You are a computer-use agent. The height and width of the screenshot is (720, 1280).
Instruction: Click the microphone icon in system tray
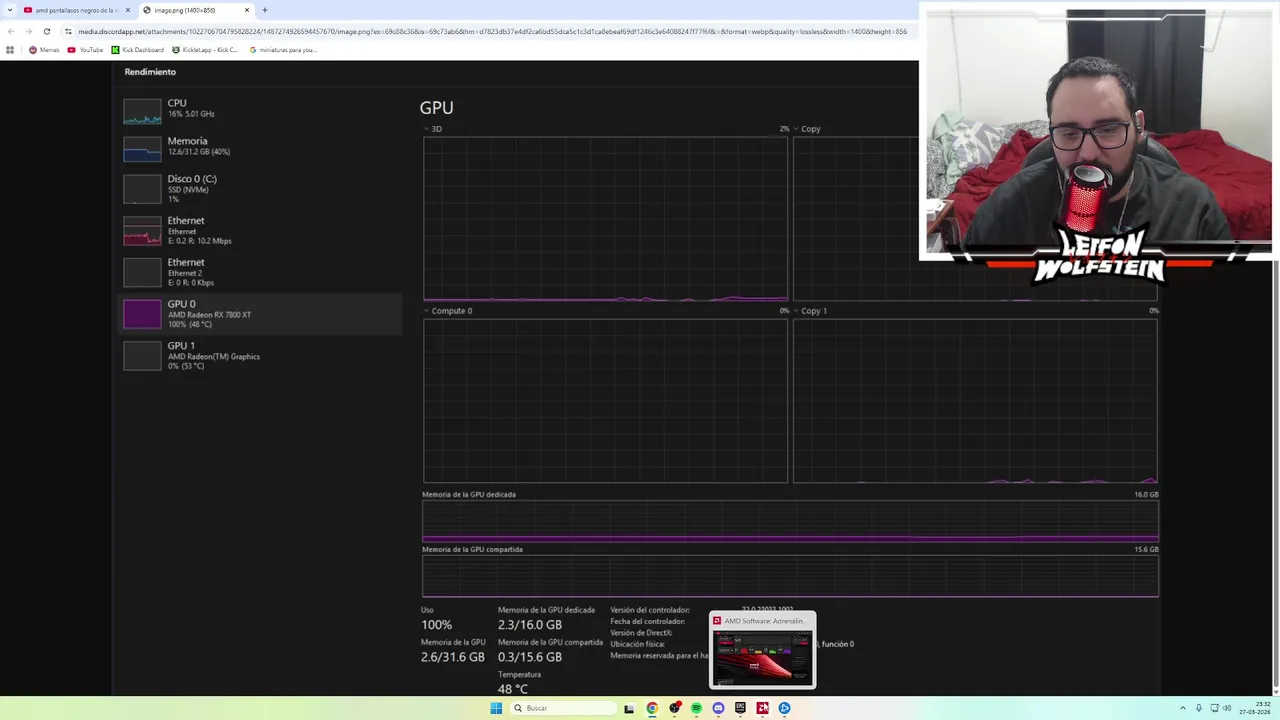1199,708
